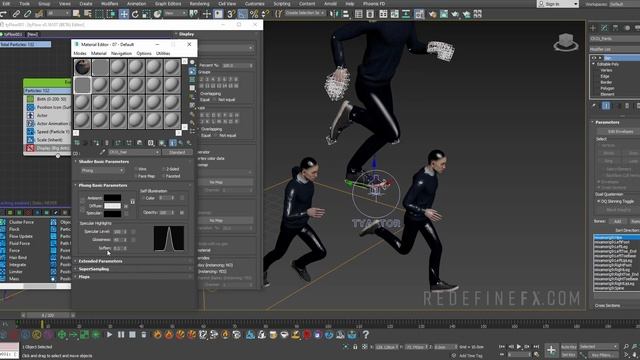Select the first dark material sample slot
This screenshot has height=360, width=640.
pos(82,67)
